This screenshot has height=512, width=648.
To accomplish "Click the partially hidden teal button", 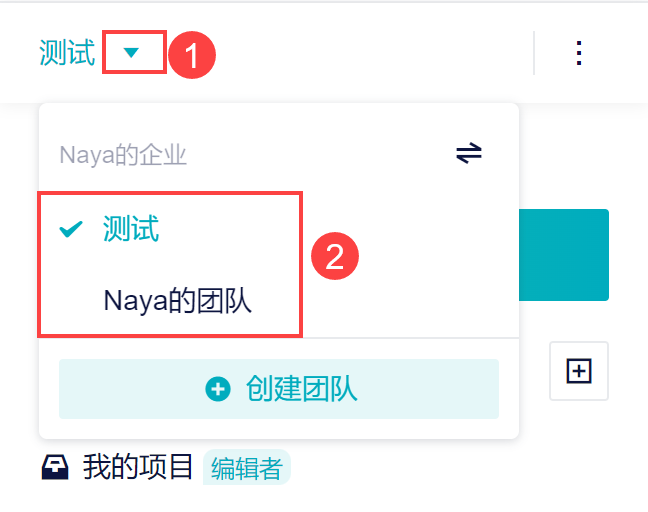I will click(564, 254).
